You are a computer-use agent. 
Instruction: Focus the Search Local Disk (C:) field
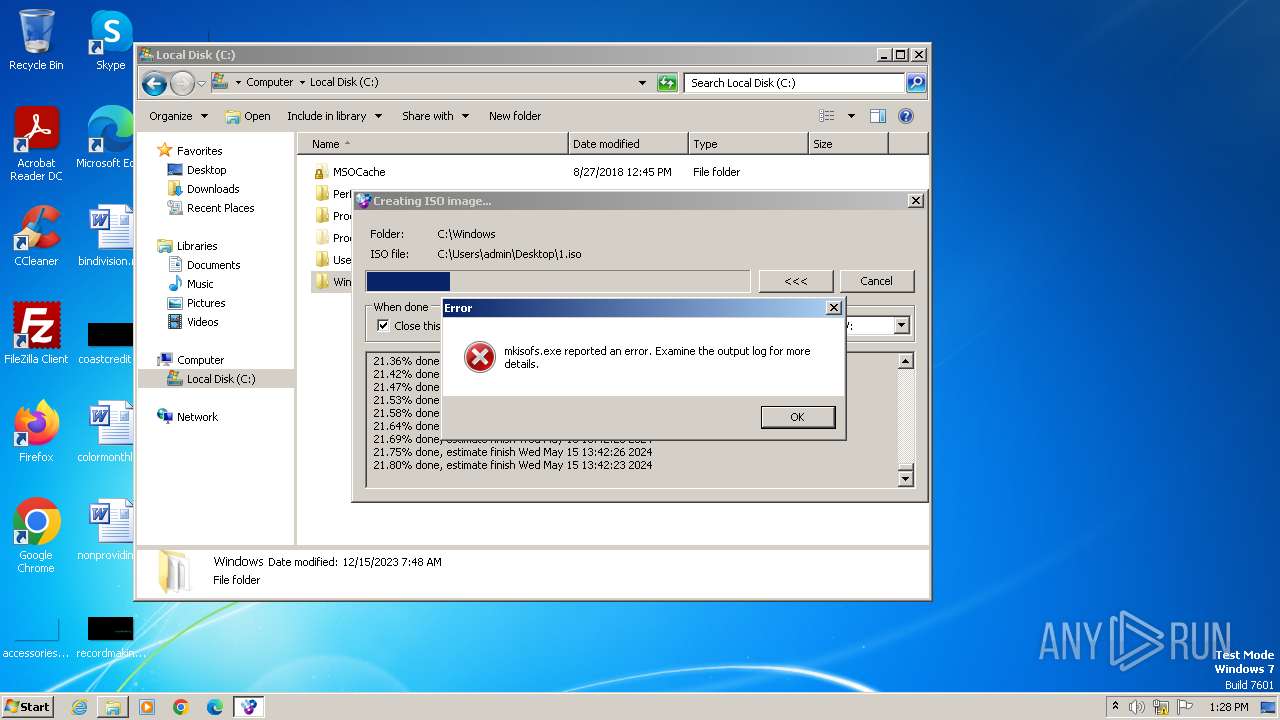pos(795,83)
